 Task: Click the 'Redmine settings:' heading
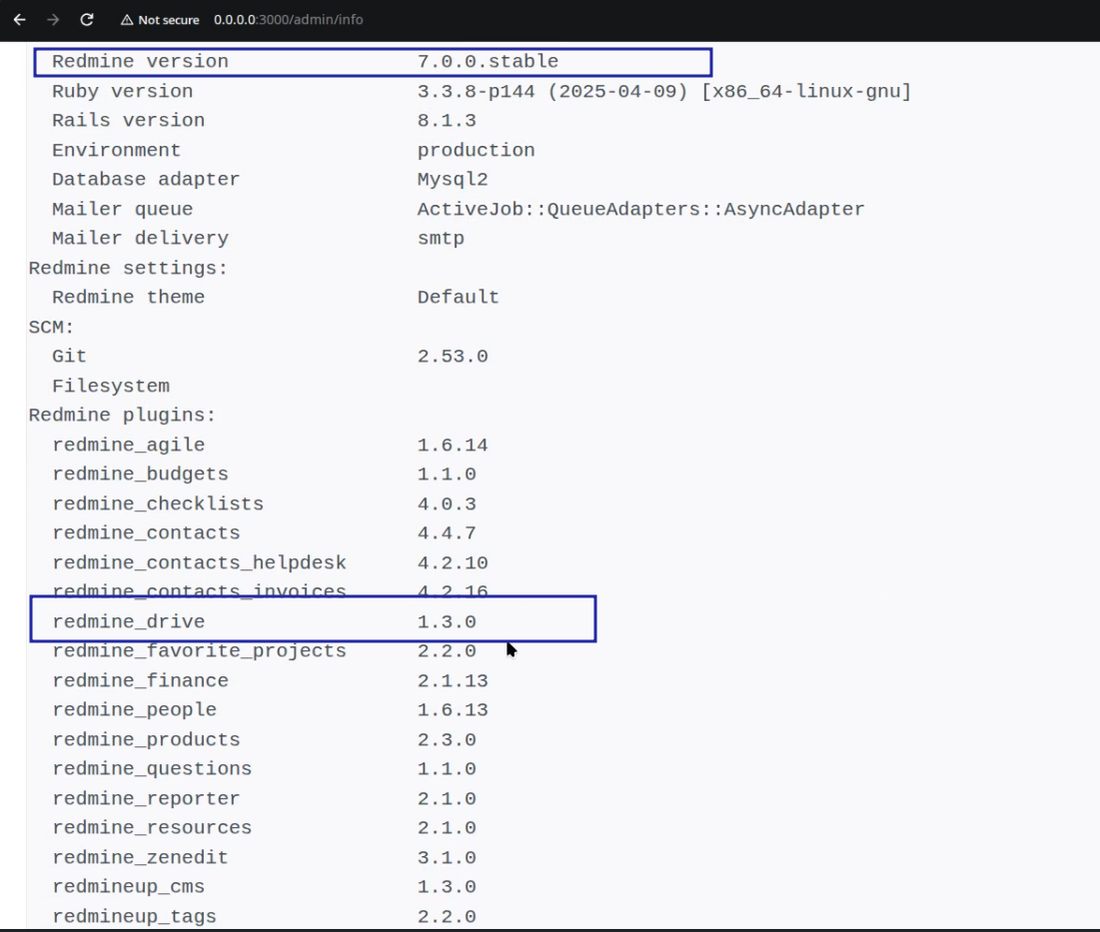pos(128,268)
